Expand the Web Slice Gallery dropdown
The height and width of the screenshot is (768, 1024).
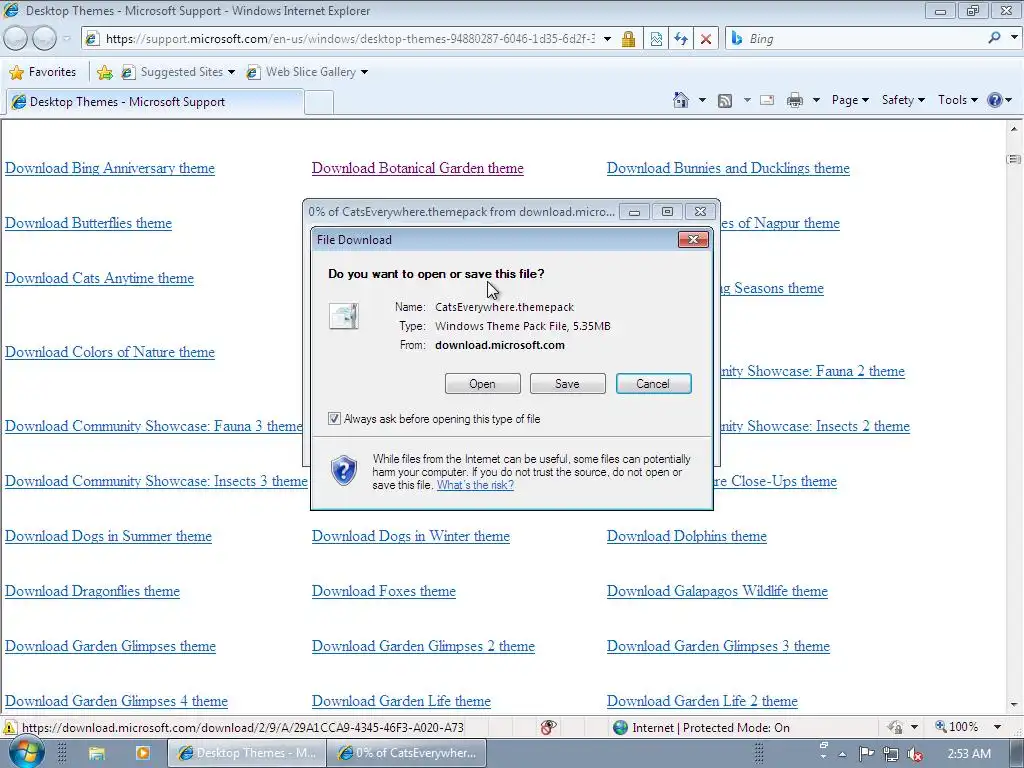tap(364, 72)
